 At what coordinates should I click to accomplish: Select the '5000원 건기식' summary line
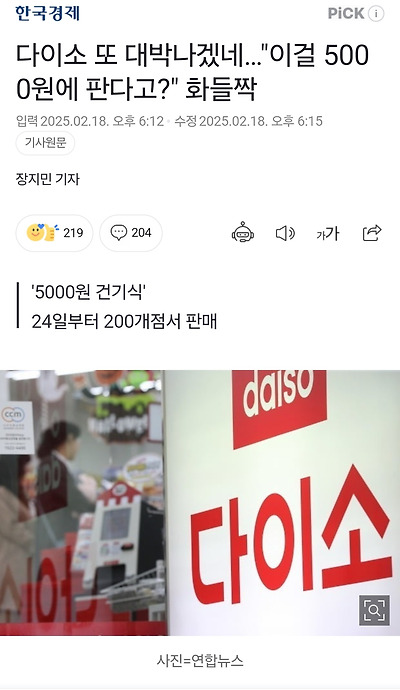tap(88, 292)
